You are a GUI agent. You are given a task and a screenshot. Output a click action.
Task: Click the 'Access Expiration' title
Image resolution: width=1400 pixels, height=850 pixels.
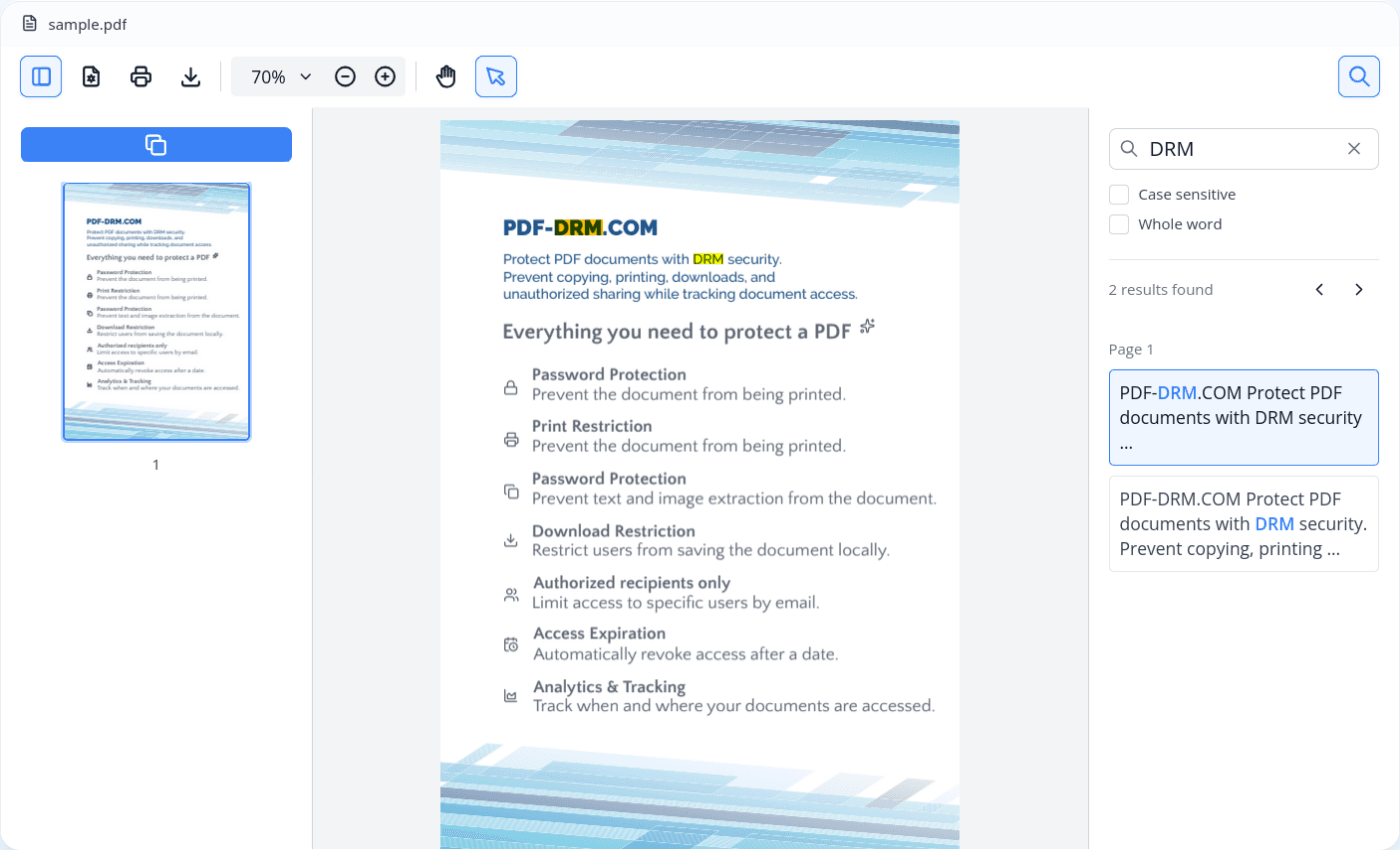(x=599, y=633)
